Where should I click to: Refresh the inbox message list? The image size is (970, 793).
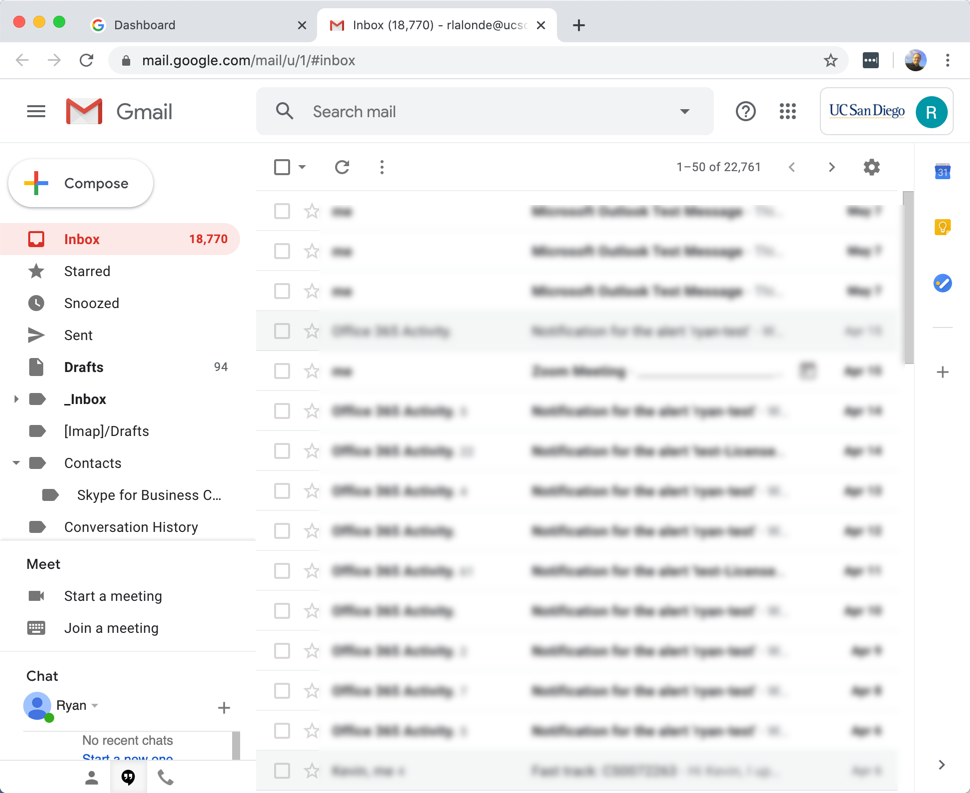click(342, 167)
